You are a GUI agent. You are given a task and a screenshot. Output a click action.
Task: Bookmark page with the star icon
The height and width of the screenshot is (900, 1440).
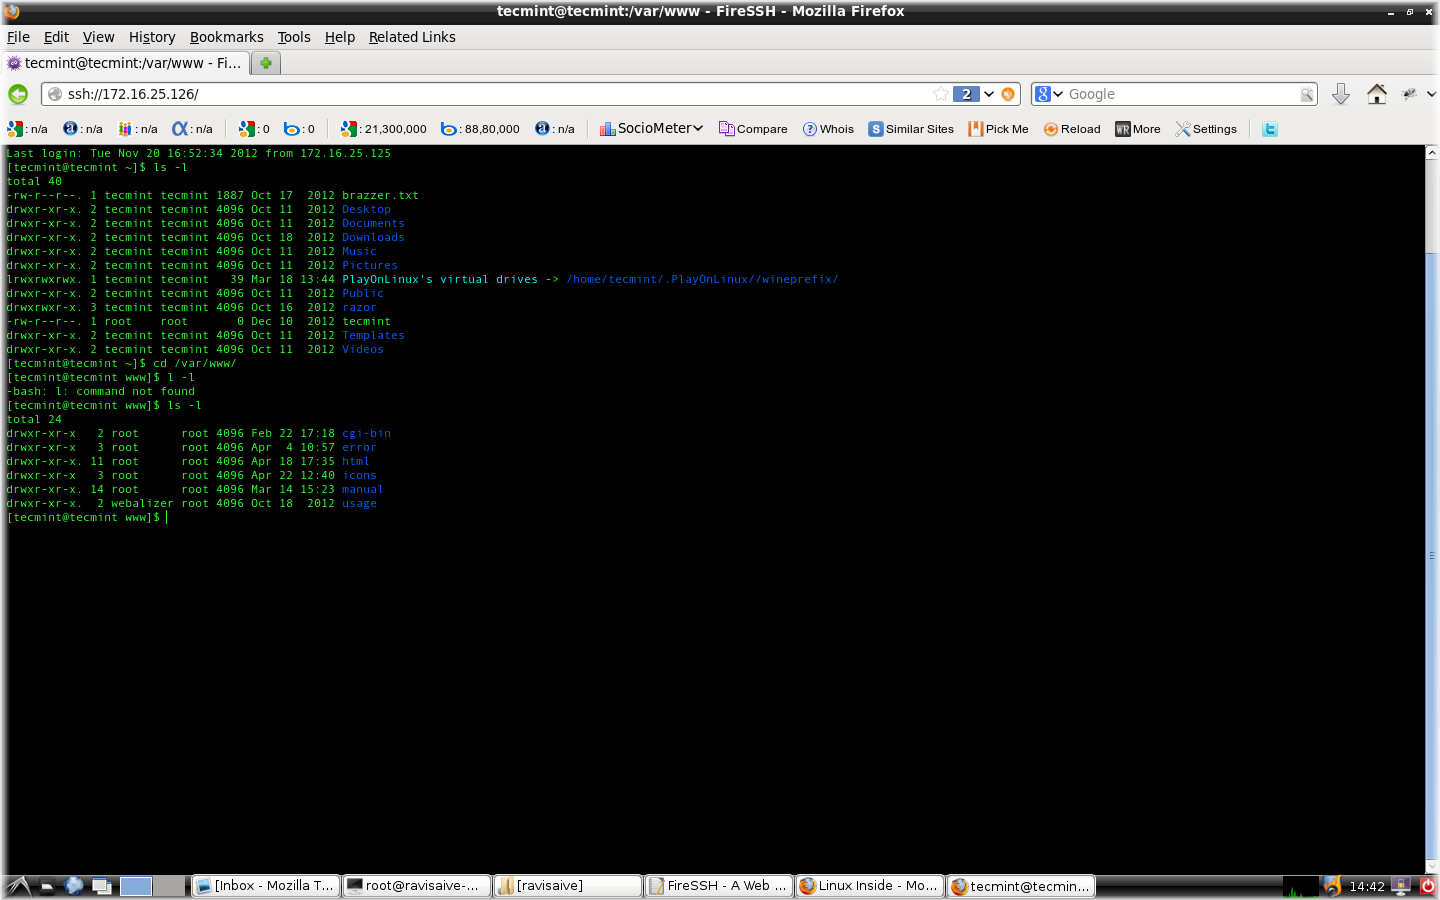click(x=940, y=94)
